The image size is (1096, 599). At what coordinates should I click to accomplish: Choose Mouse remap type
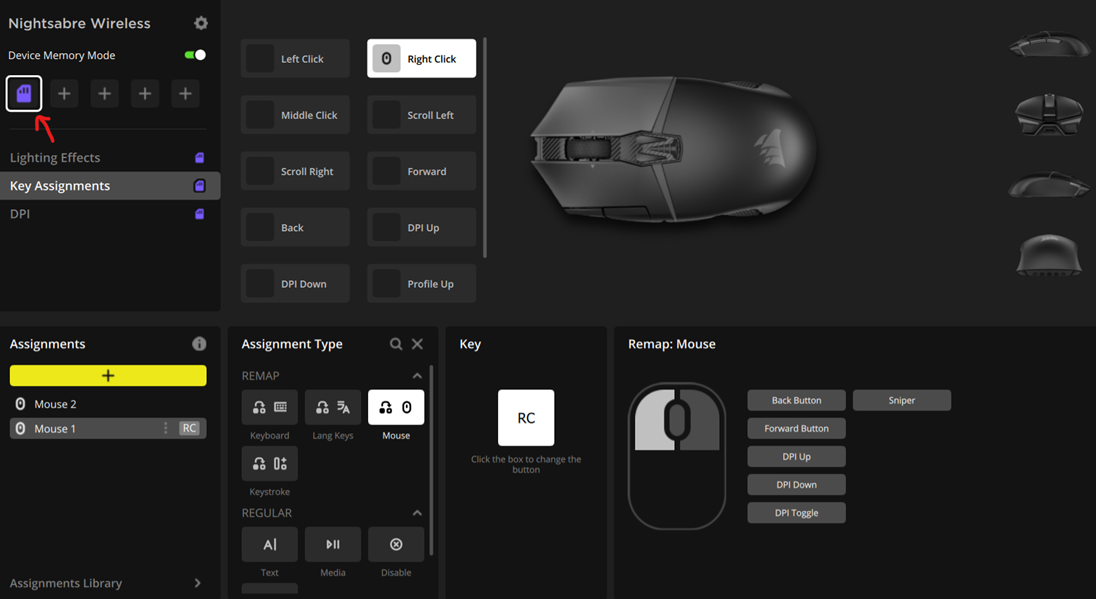coord(396,407)
